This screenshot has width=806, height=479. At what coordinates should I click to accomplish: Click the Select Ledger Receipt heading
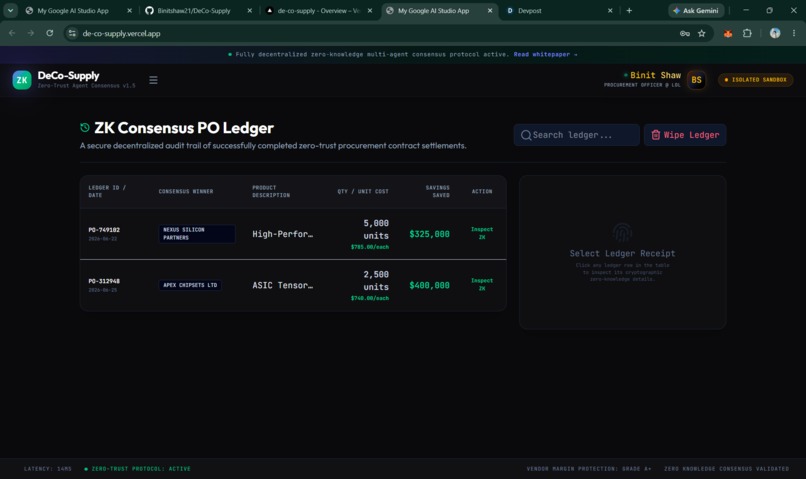[x=622, y=253]
